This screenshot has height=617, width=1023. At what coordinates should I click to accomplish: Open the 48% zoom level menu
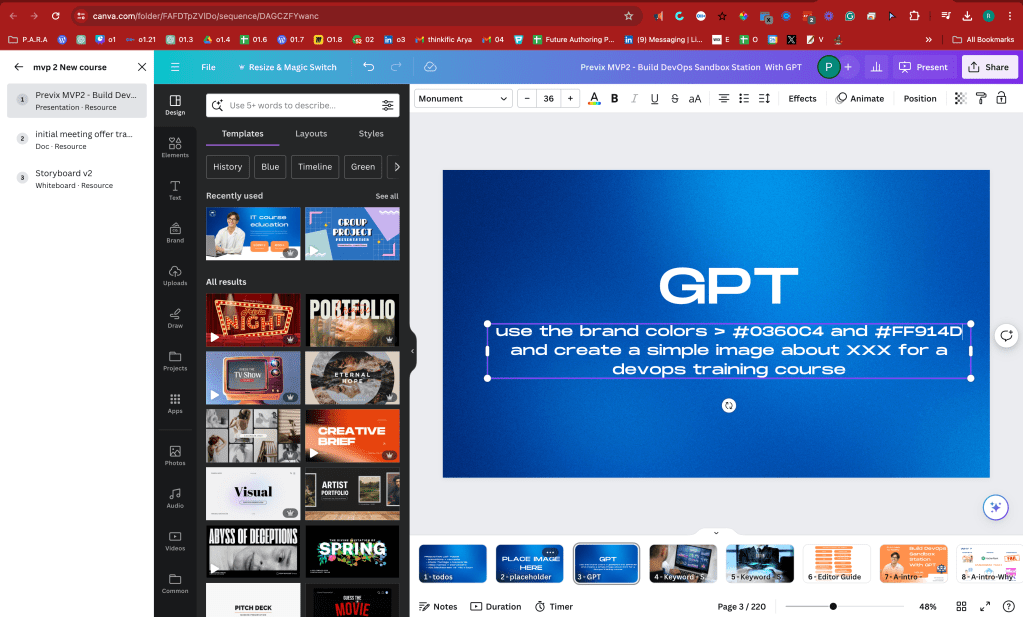pyautogui.click(x=927, y=607)
